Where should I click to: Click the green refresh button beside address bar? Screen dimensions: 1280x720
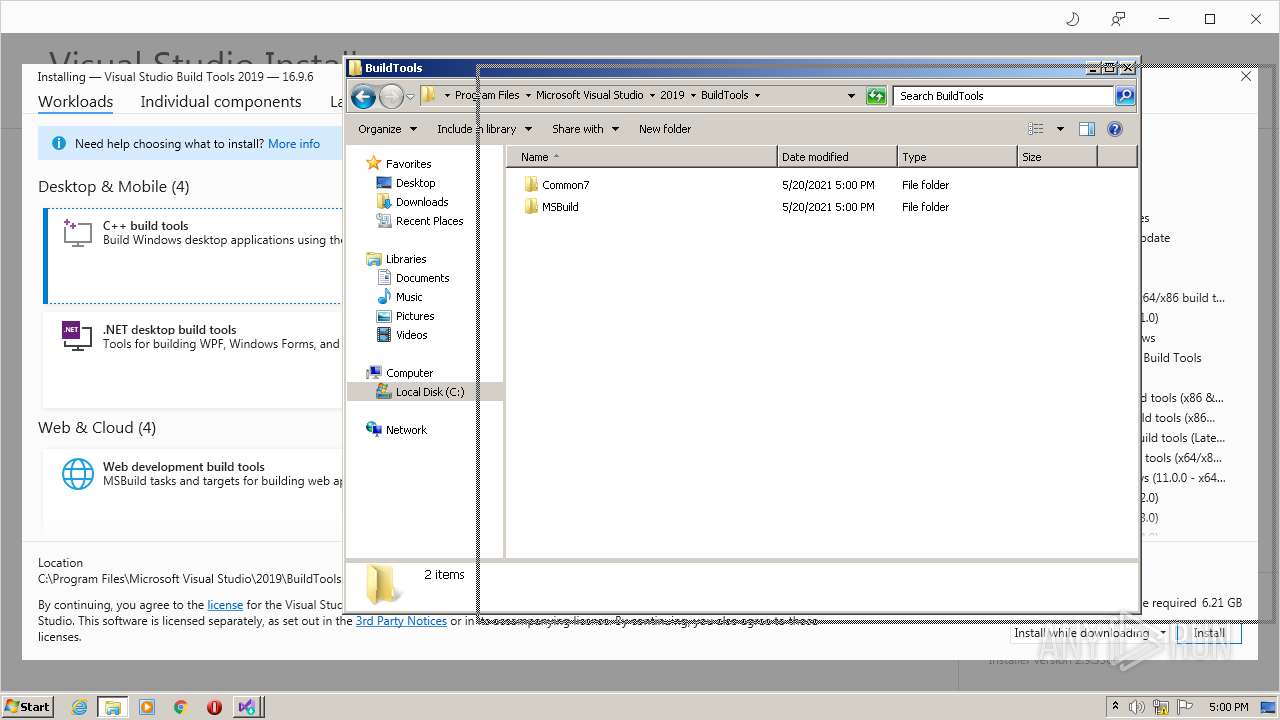pos(876,96)
